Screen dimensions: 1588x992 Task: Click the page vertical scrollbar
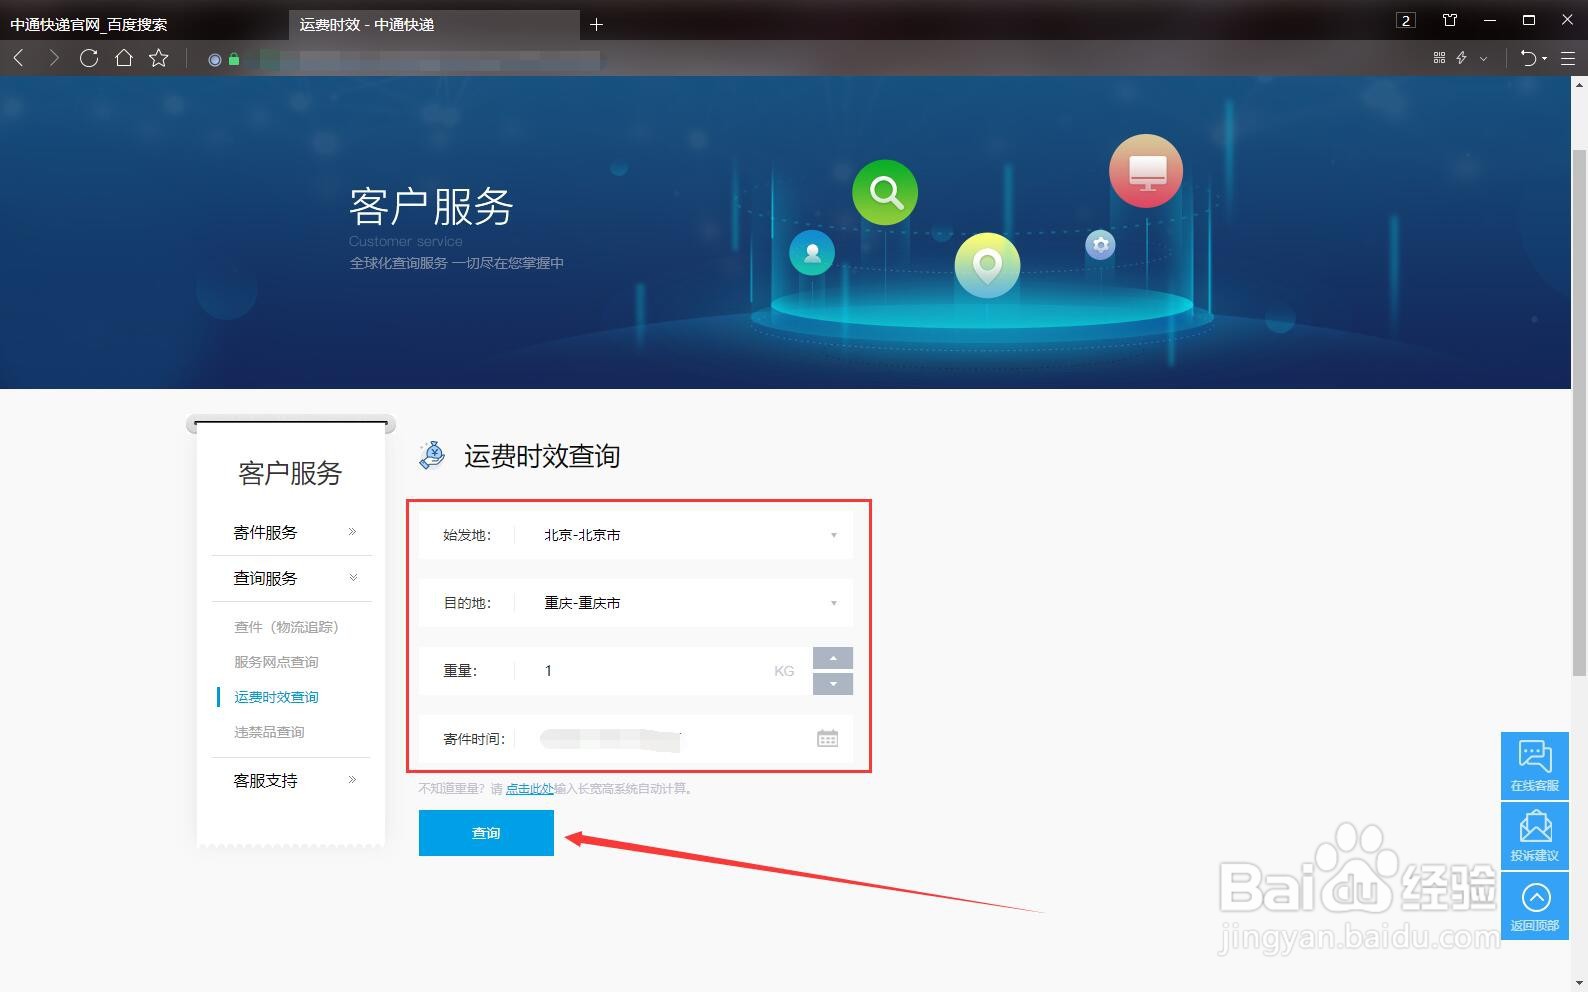[1580, 412]
